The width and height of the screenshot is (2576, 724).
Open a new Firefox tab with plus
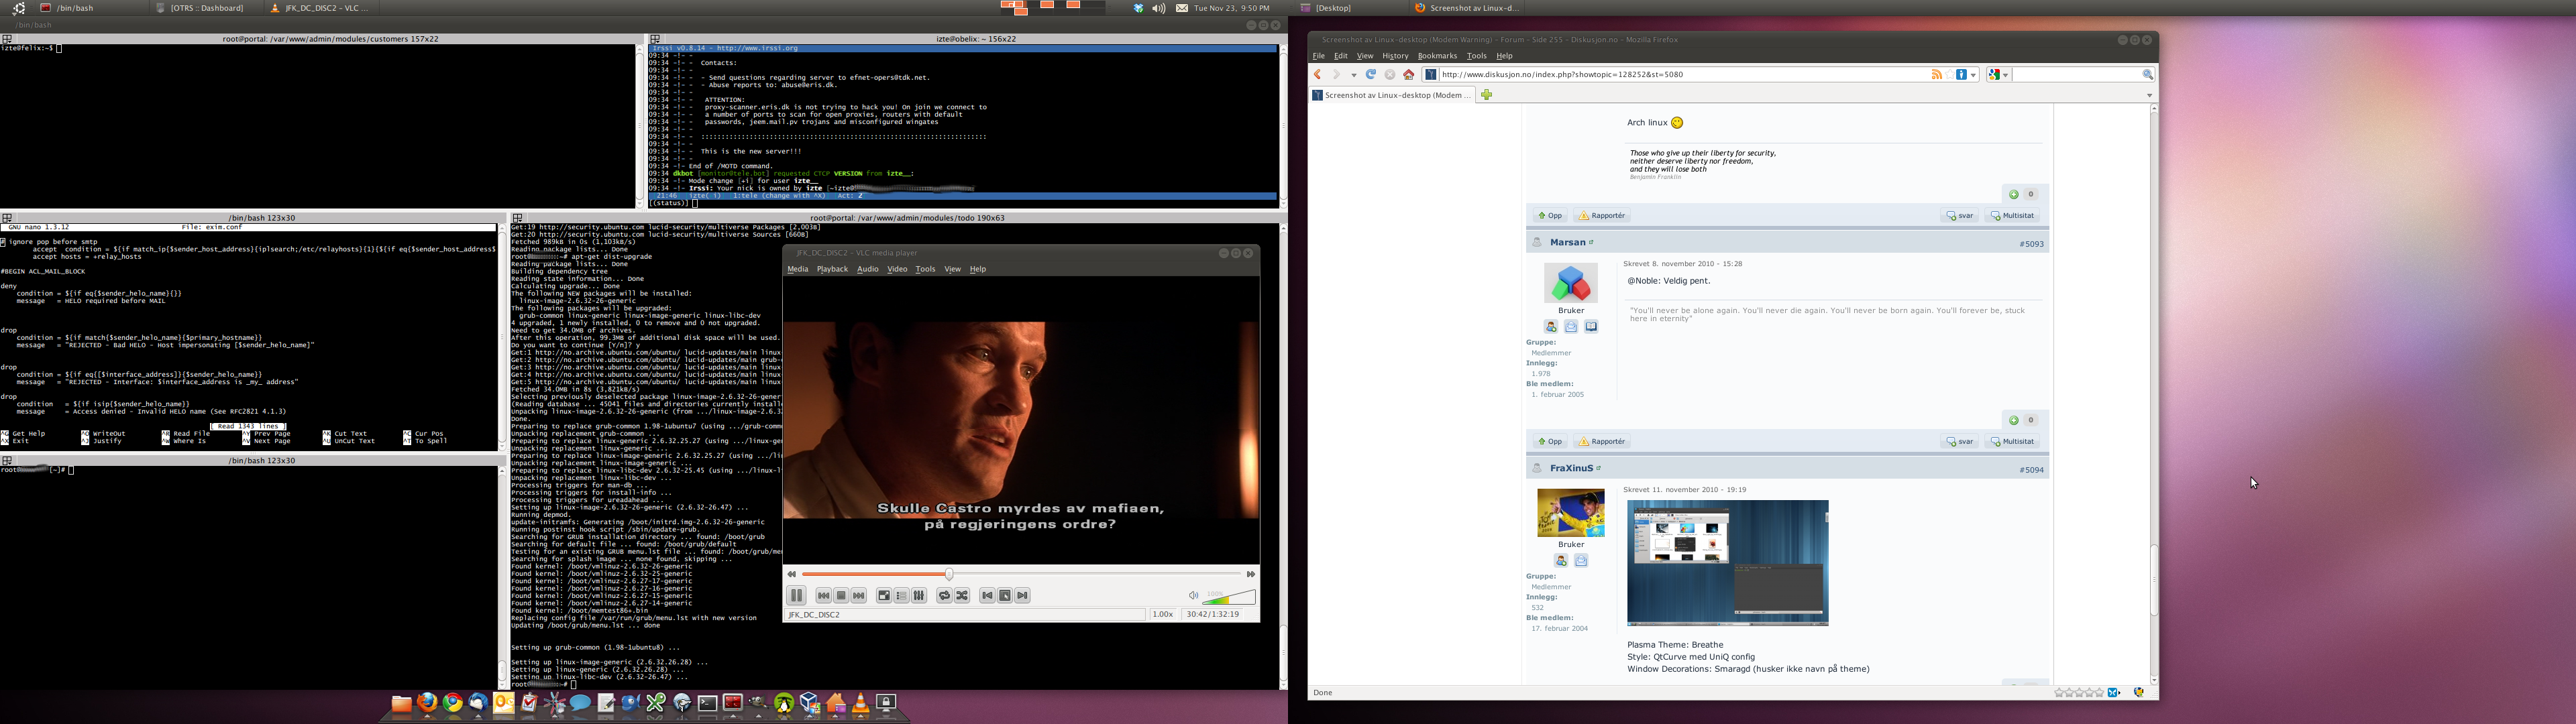[1487, 95]
